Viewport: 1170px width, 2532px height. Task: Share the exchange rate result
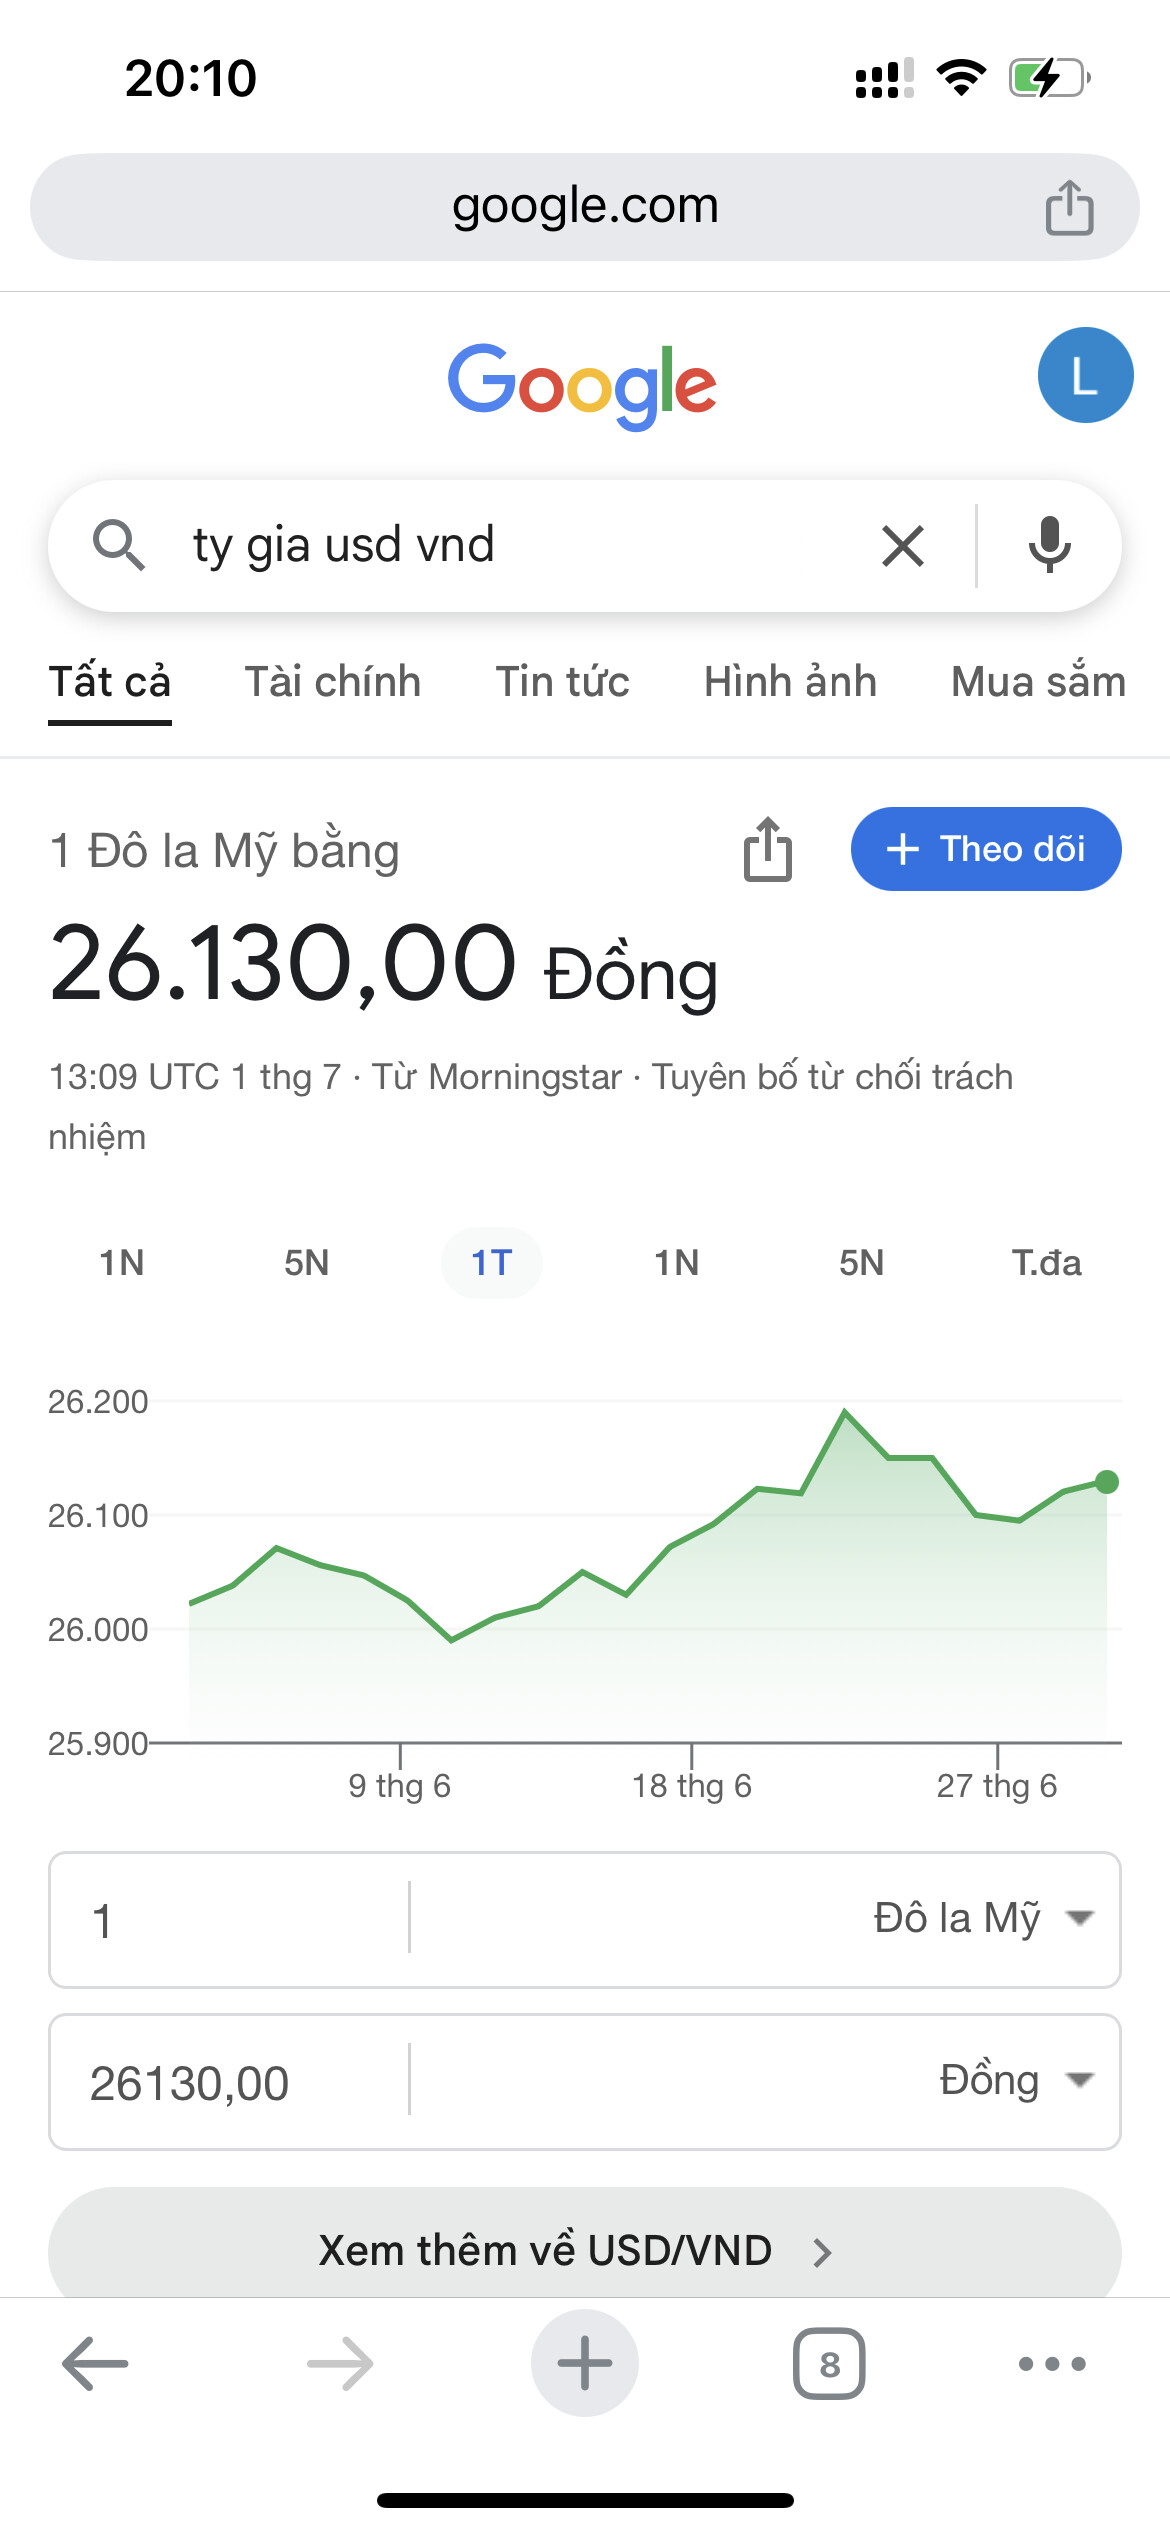768,850
